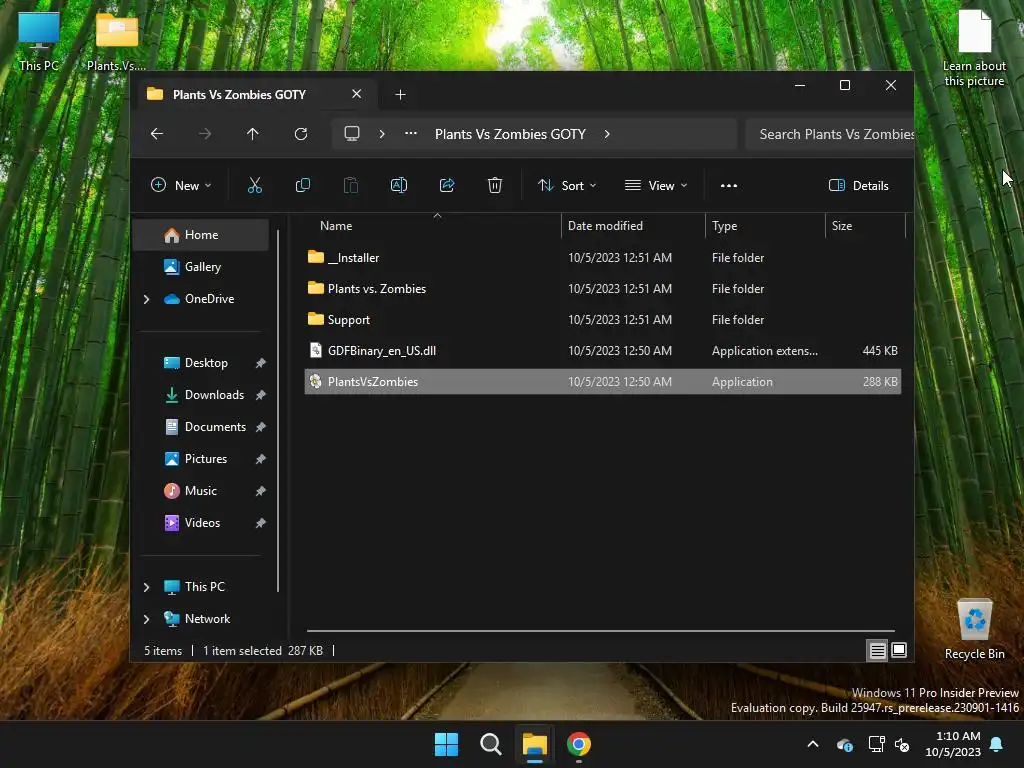The height and width of the screenshot is (768, 1024).
Task: Click the Cut scissors icon
Action: [x=255, y=185]
